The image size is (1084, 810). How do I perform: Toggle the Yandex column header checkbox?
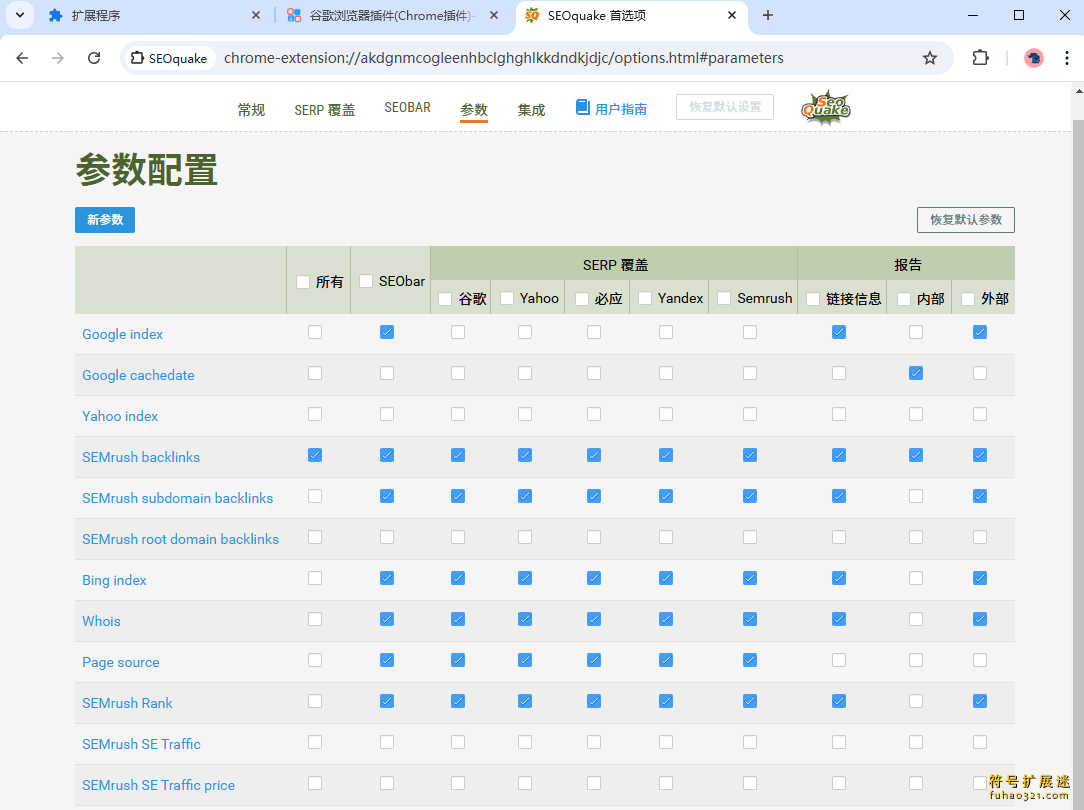point(645,298)
